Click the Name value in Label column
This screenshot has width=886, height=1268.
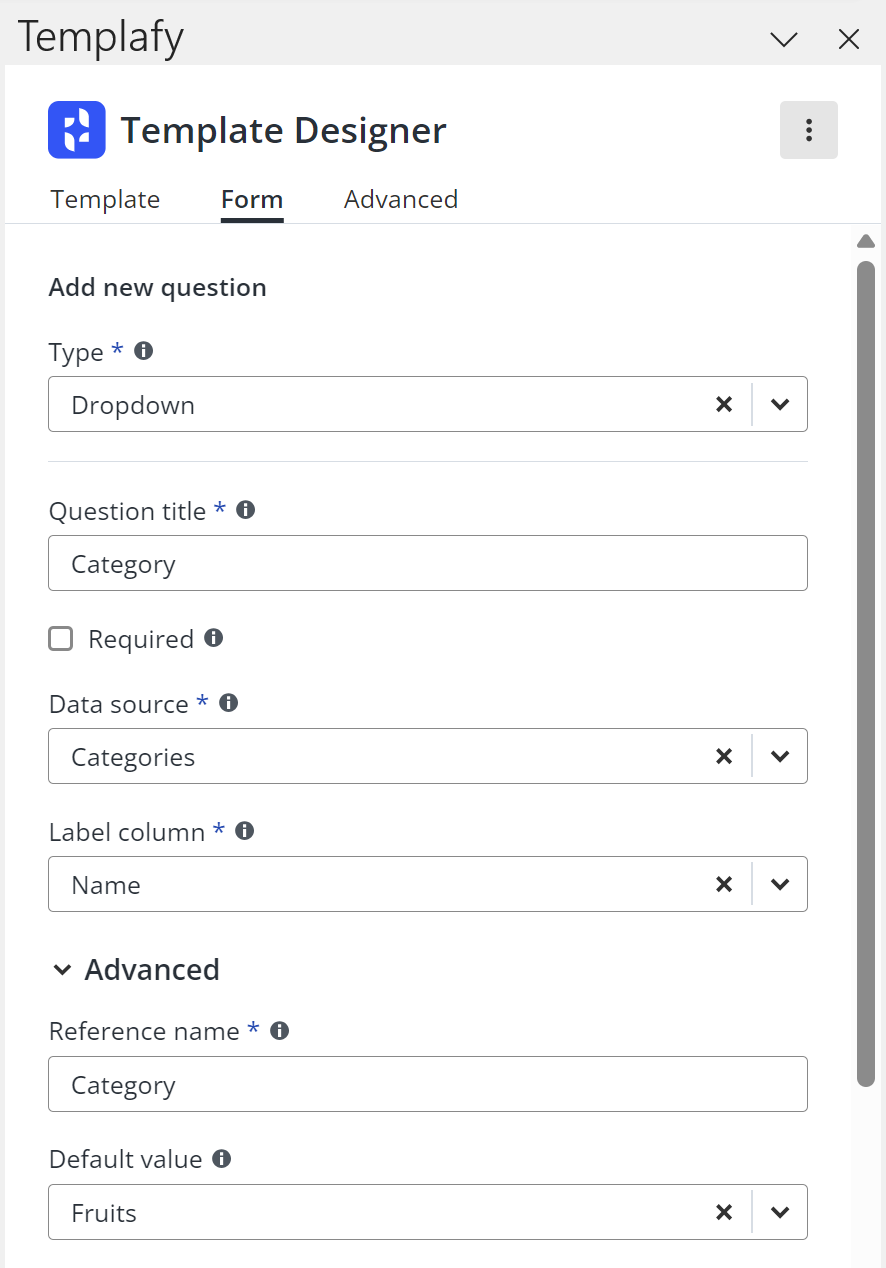(x=106, y=885)
